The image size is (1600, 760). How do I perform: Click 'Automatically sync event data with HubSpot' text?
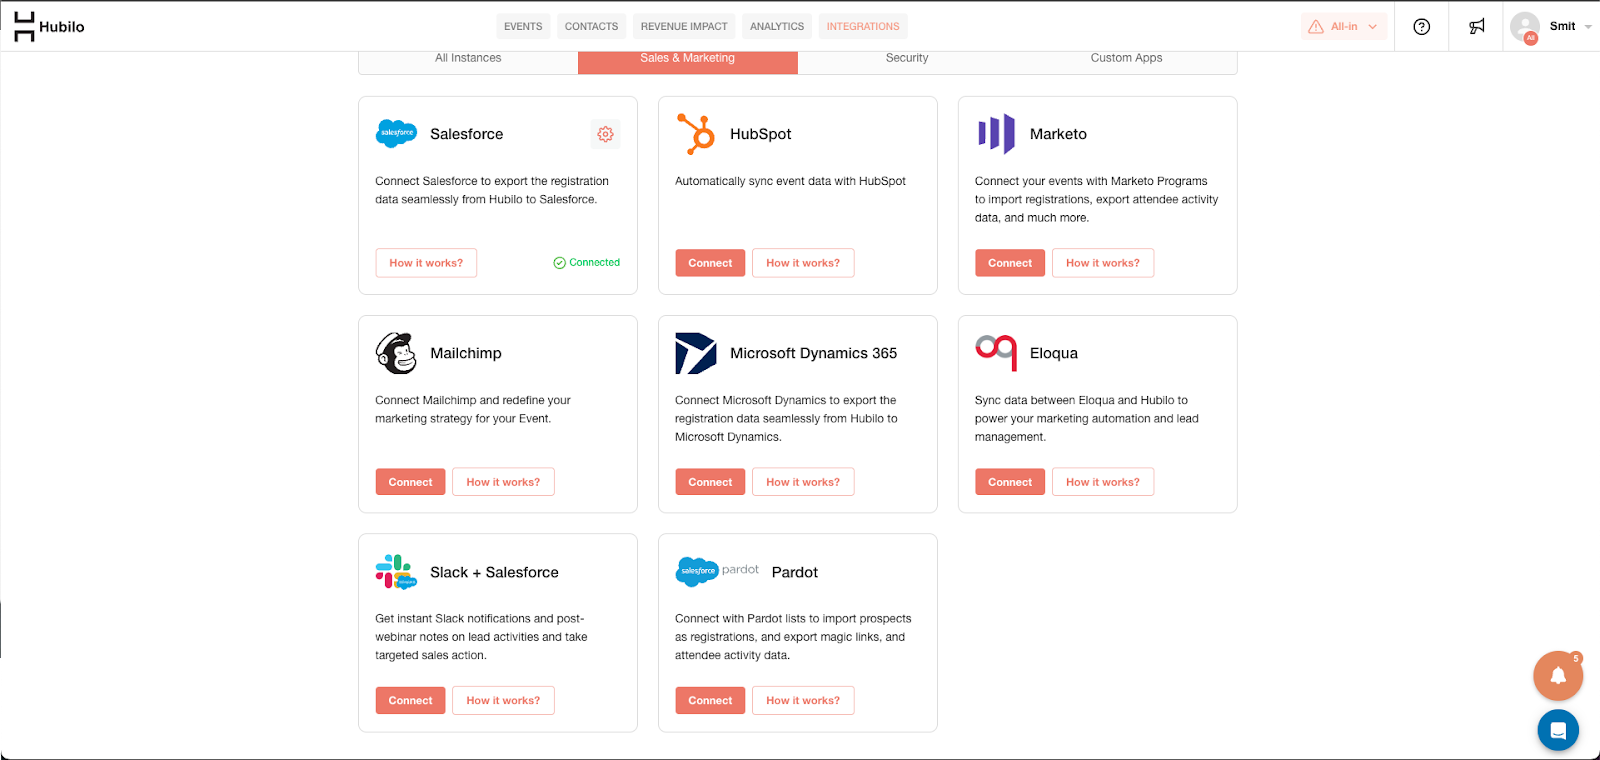tap(790, 181)
